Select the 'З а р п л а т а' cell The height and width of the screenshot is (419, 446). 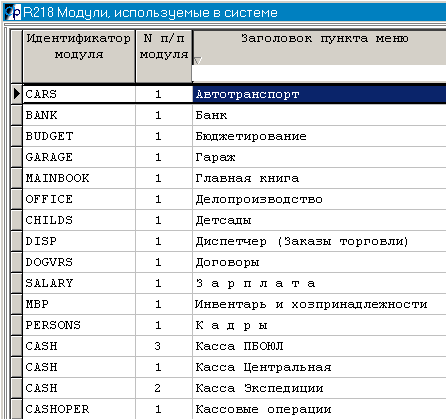point(319,283)
